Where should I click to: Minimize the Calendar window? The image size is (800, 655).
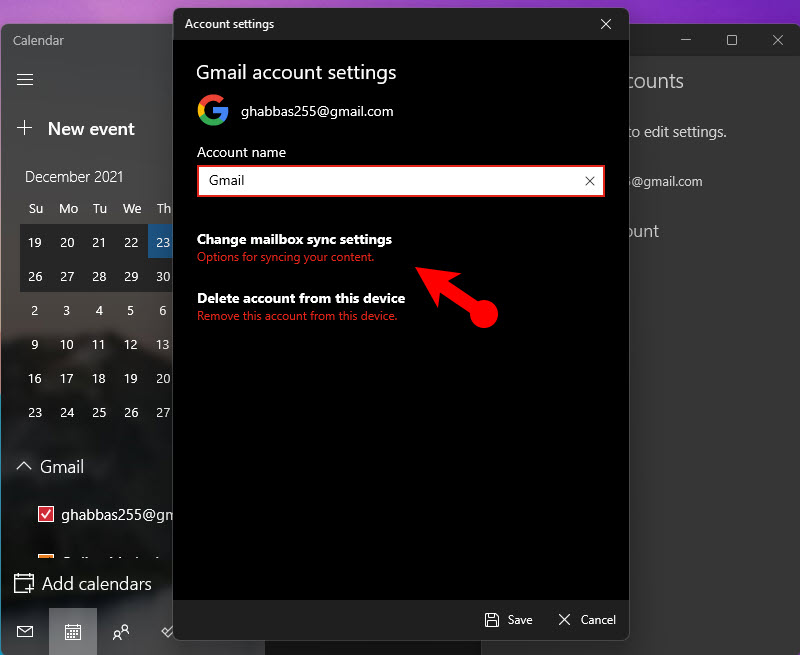coord(686,40)
